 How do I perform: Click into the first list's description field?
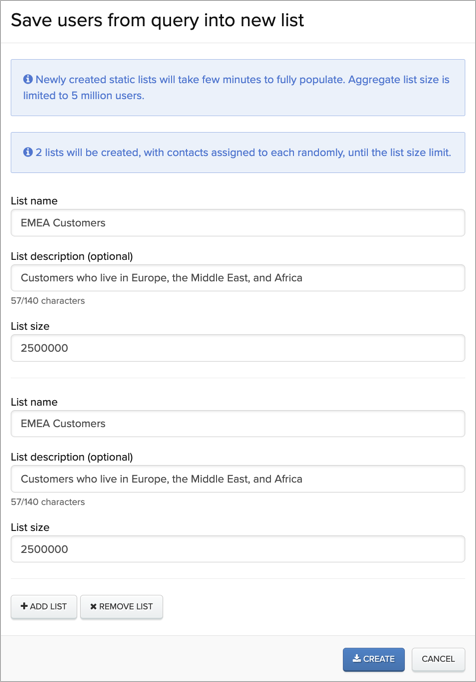tap(238, 278)
